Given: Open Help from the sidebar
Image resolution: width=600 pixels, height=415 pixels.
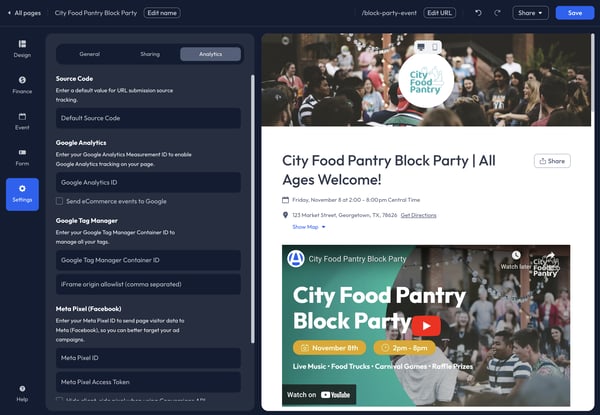Looking at the screenshot, I should (22, 394).
